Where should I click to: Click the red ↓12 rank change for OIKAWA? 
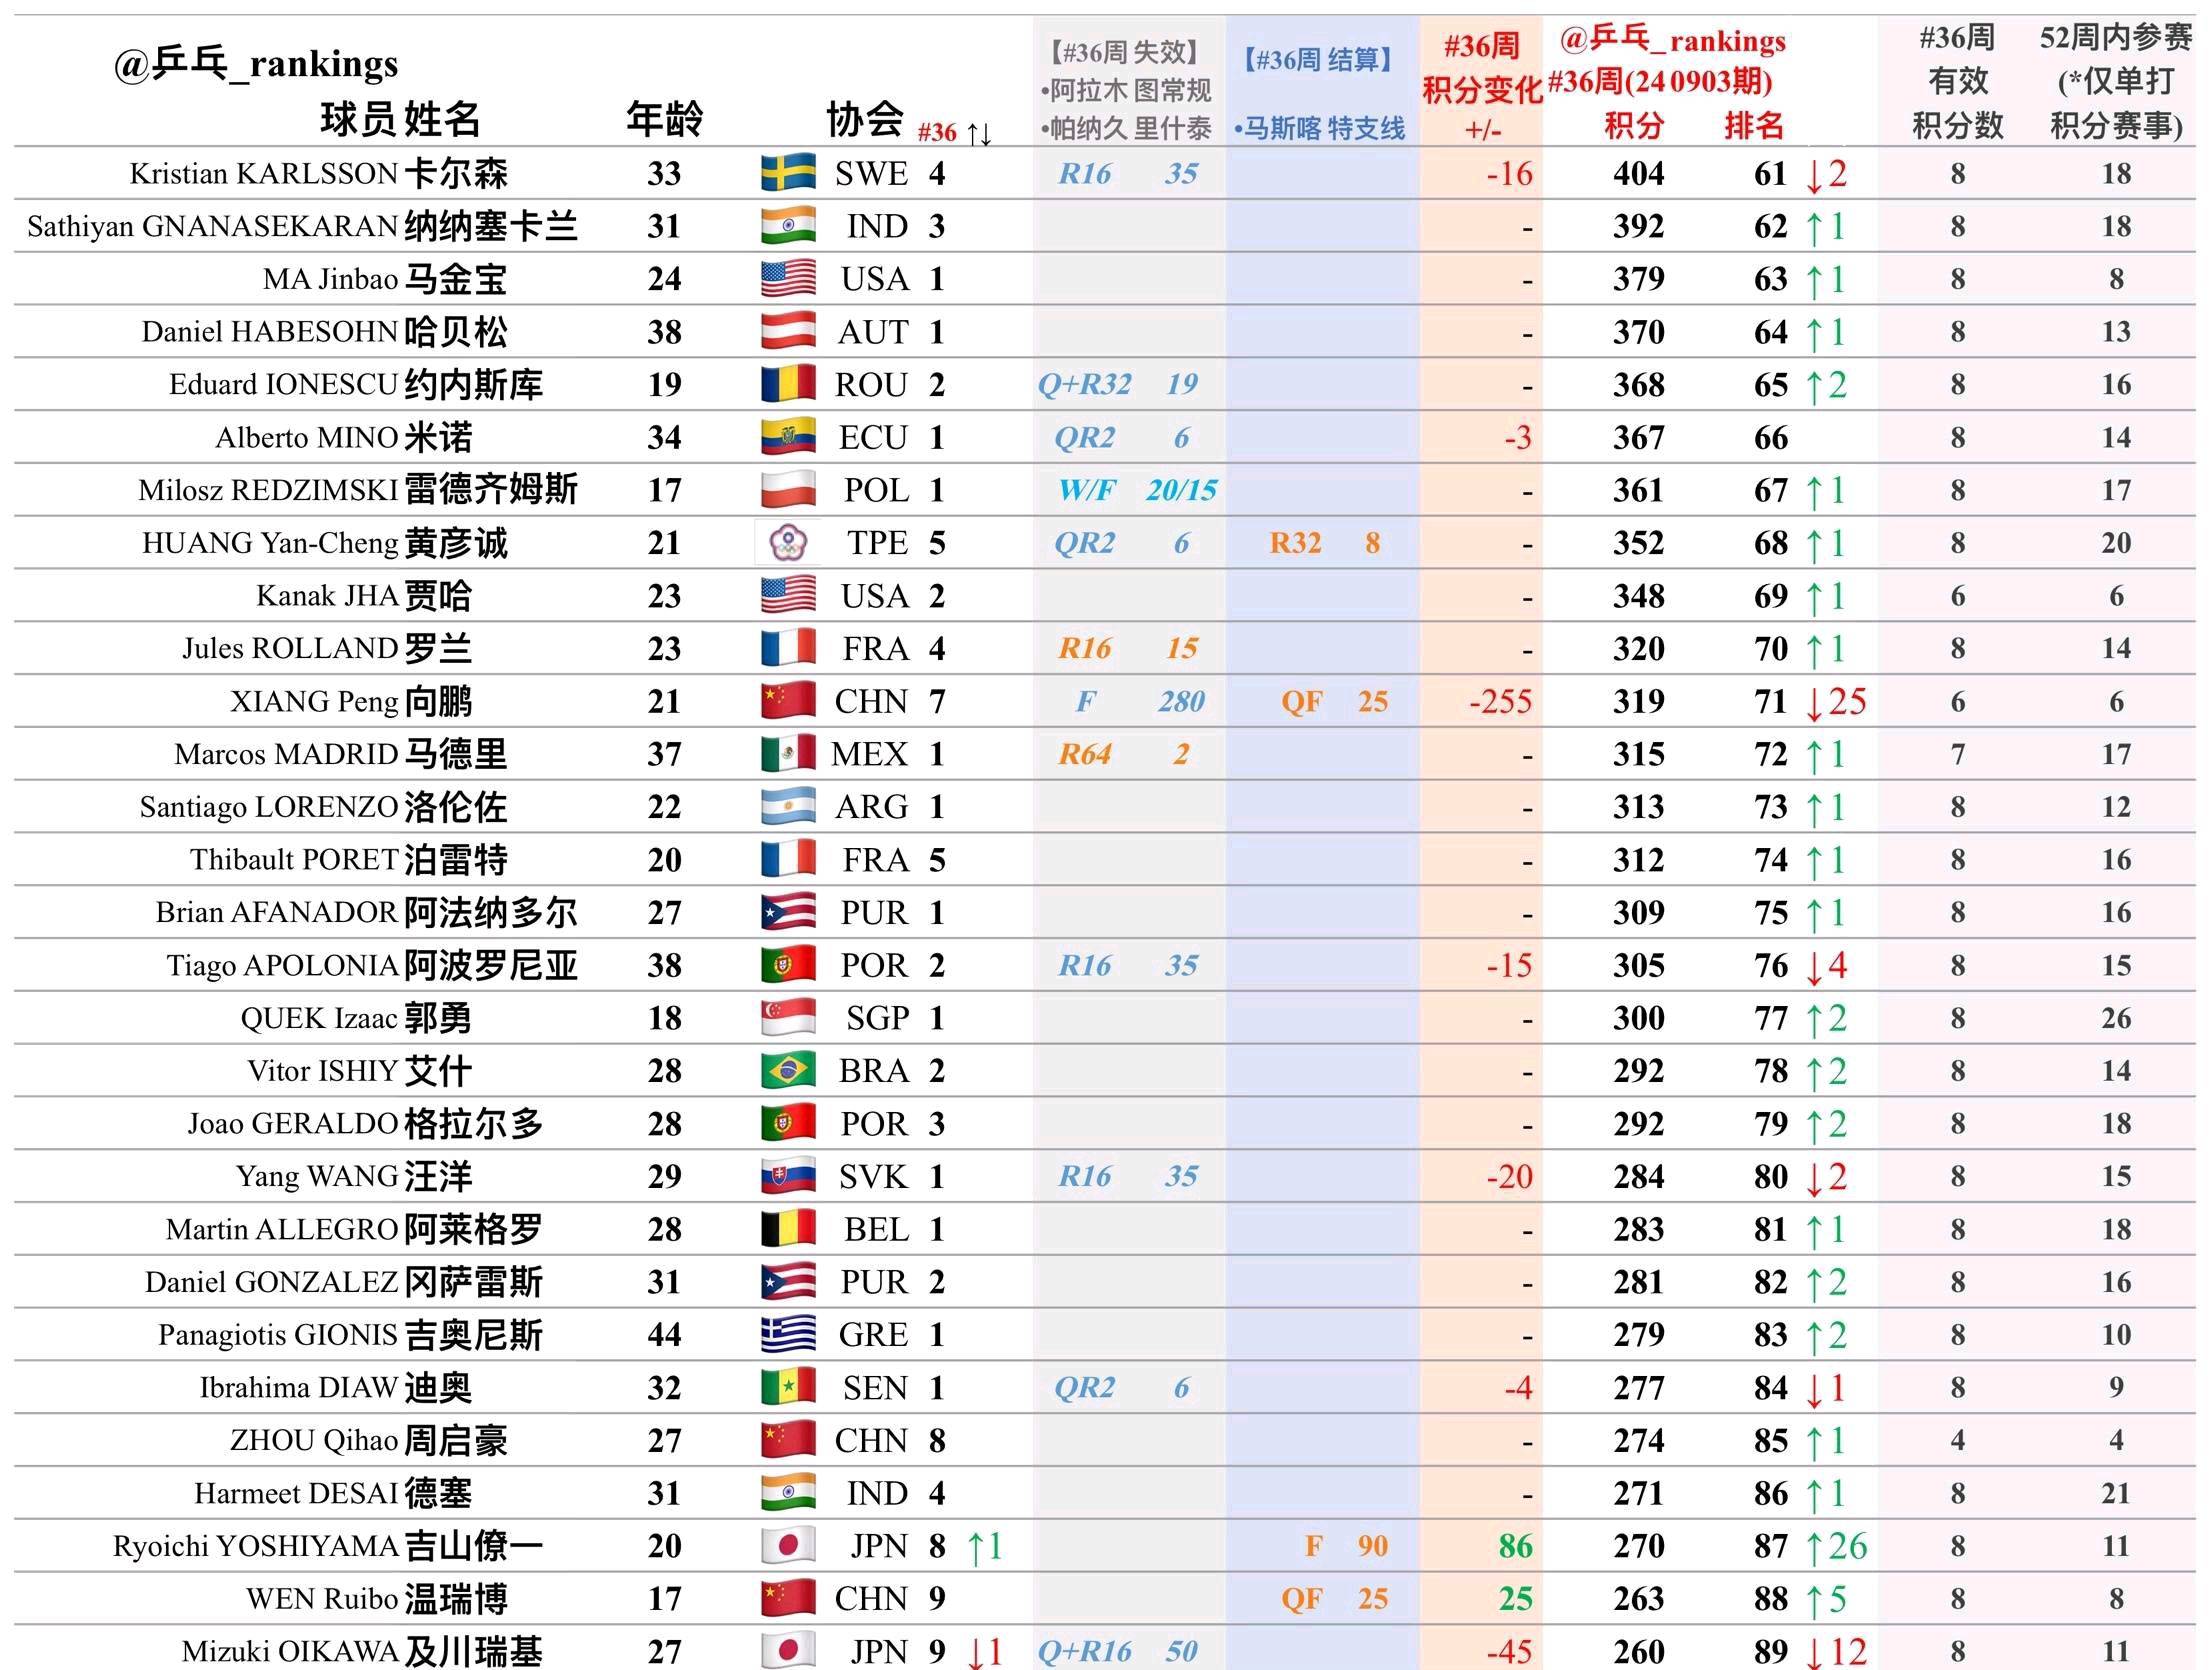[x=1836, y=1651]
